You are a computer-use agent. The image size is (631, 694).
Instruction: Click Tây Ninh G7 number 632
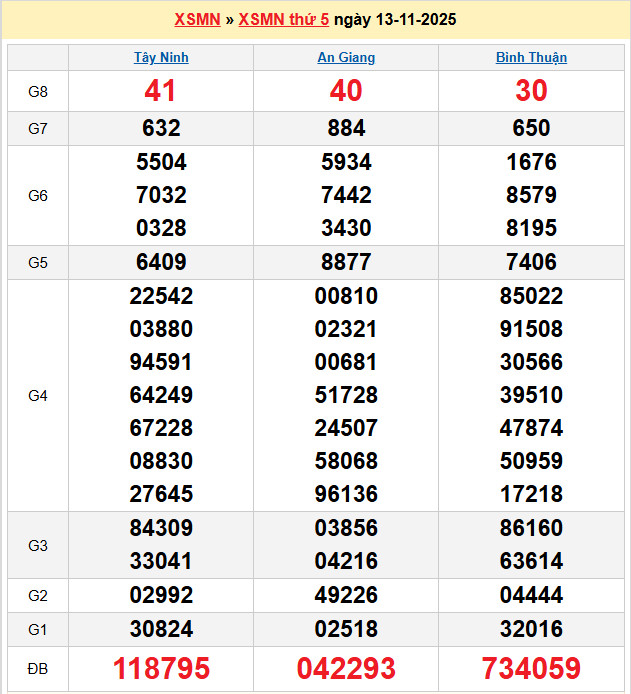pyautogui.click(x=161, y=128)
